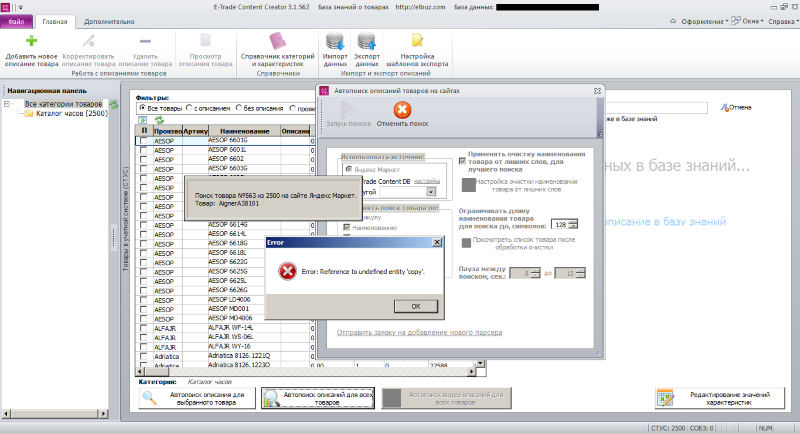Click the 128 characters length input field
The image size is (800, 434).
pyautogui.click(x=560, y=224)
